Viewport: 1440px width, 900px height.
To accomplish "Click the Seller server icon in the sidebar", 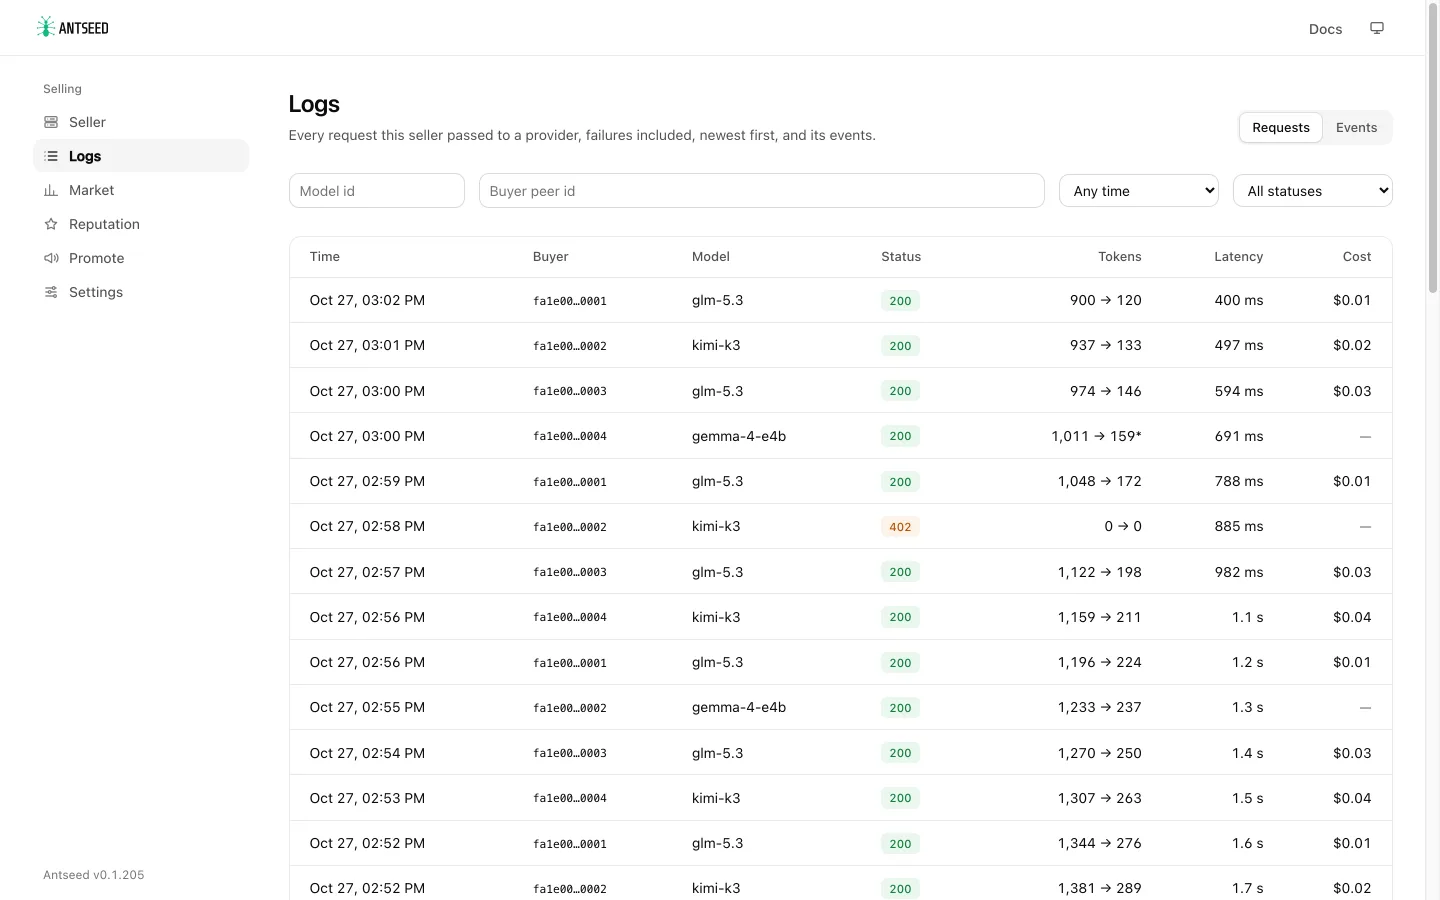I will pos(51,122).
